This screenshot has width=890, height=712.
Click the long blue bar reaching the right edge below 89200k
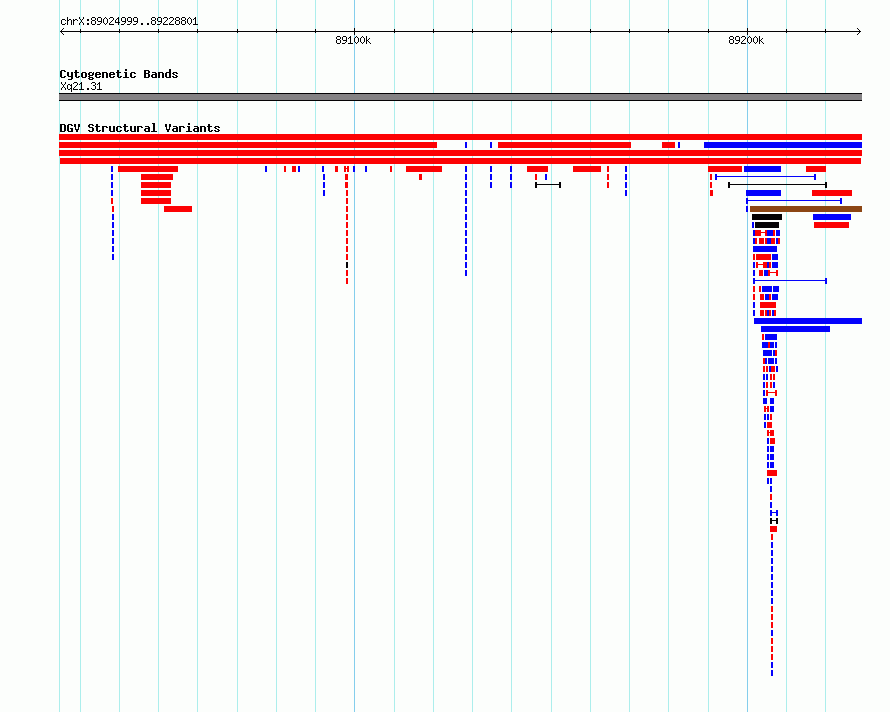point(808,321)
